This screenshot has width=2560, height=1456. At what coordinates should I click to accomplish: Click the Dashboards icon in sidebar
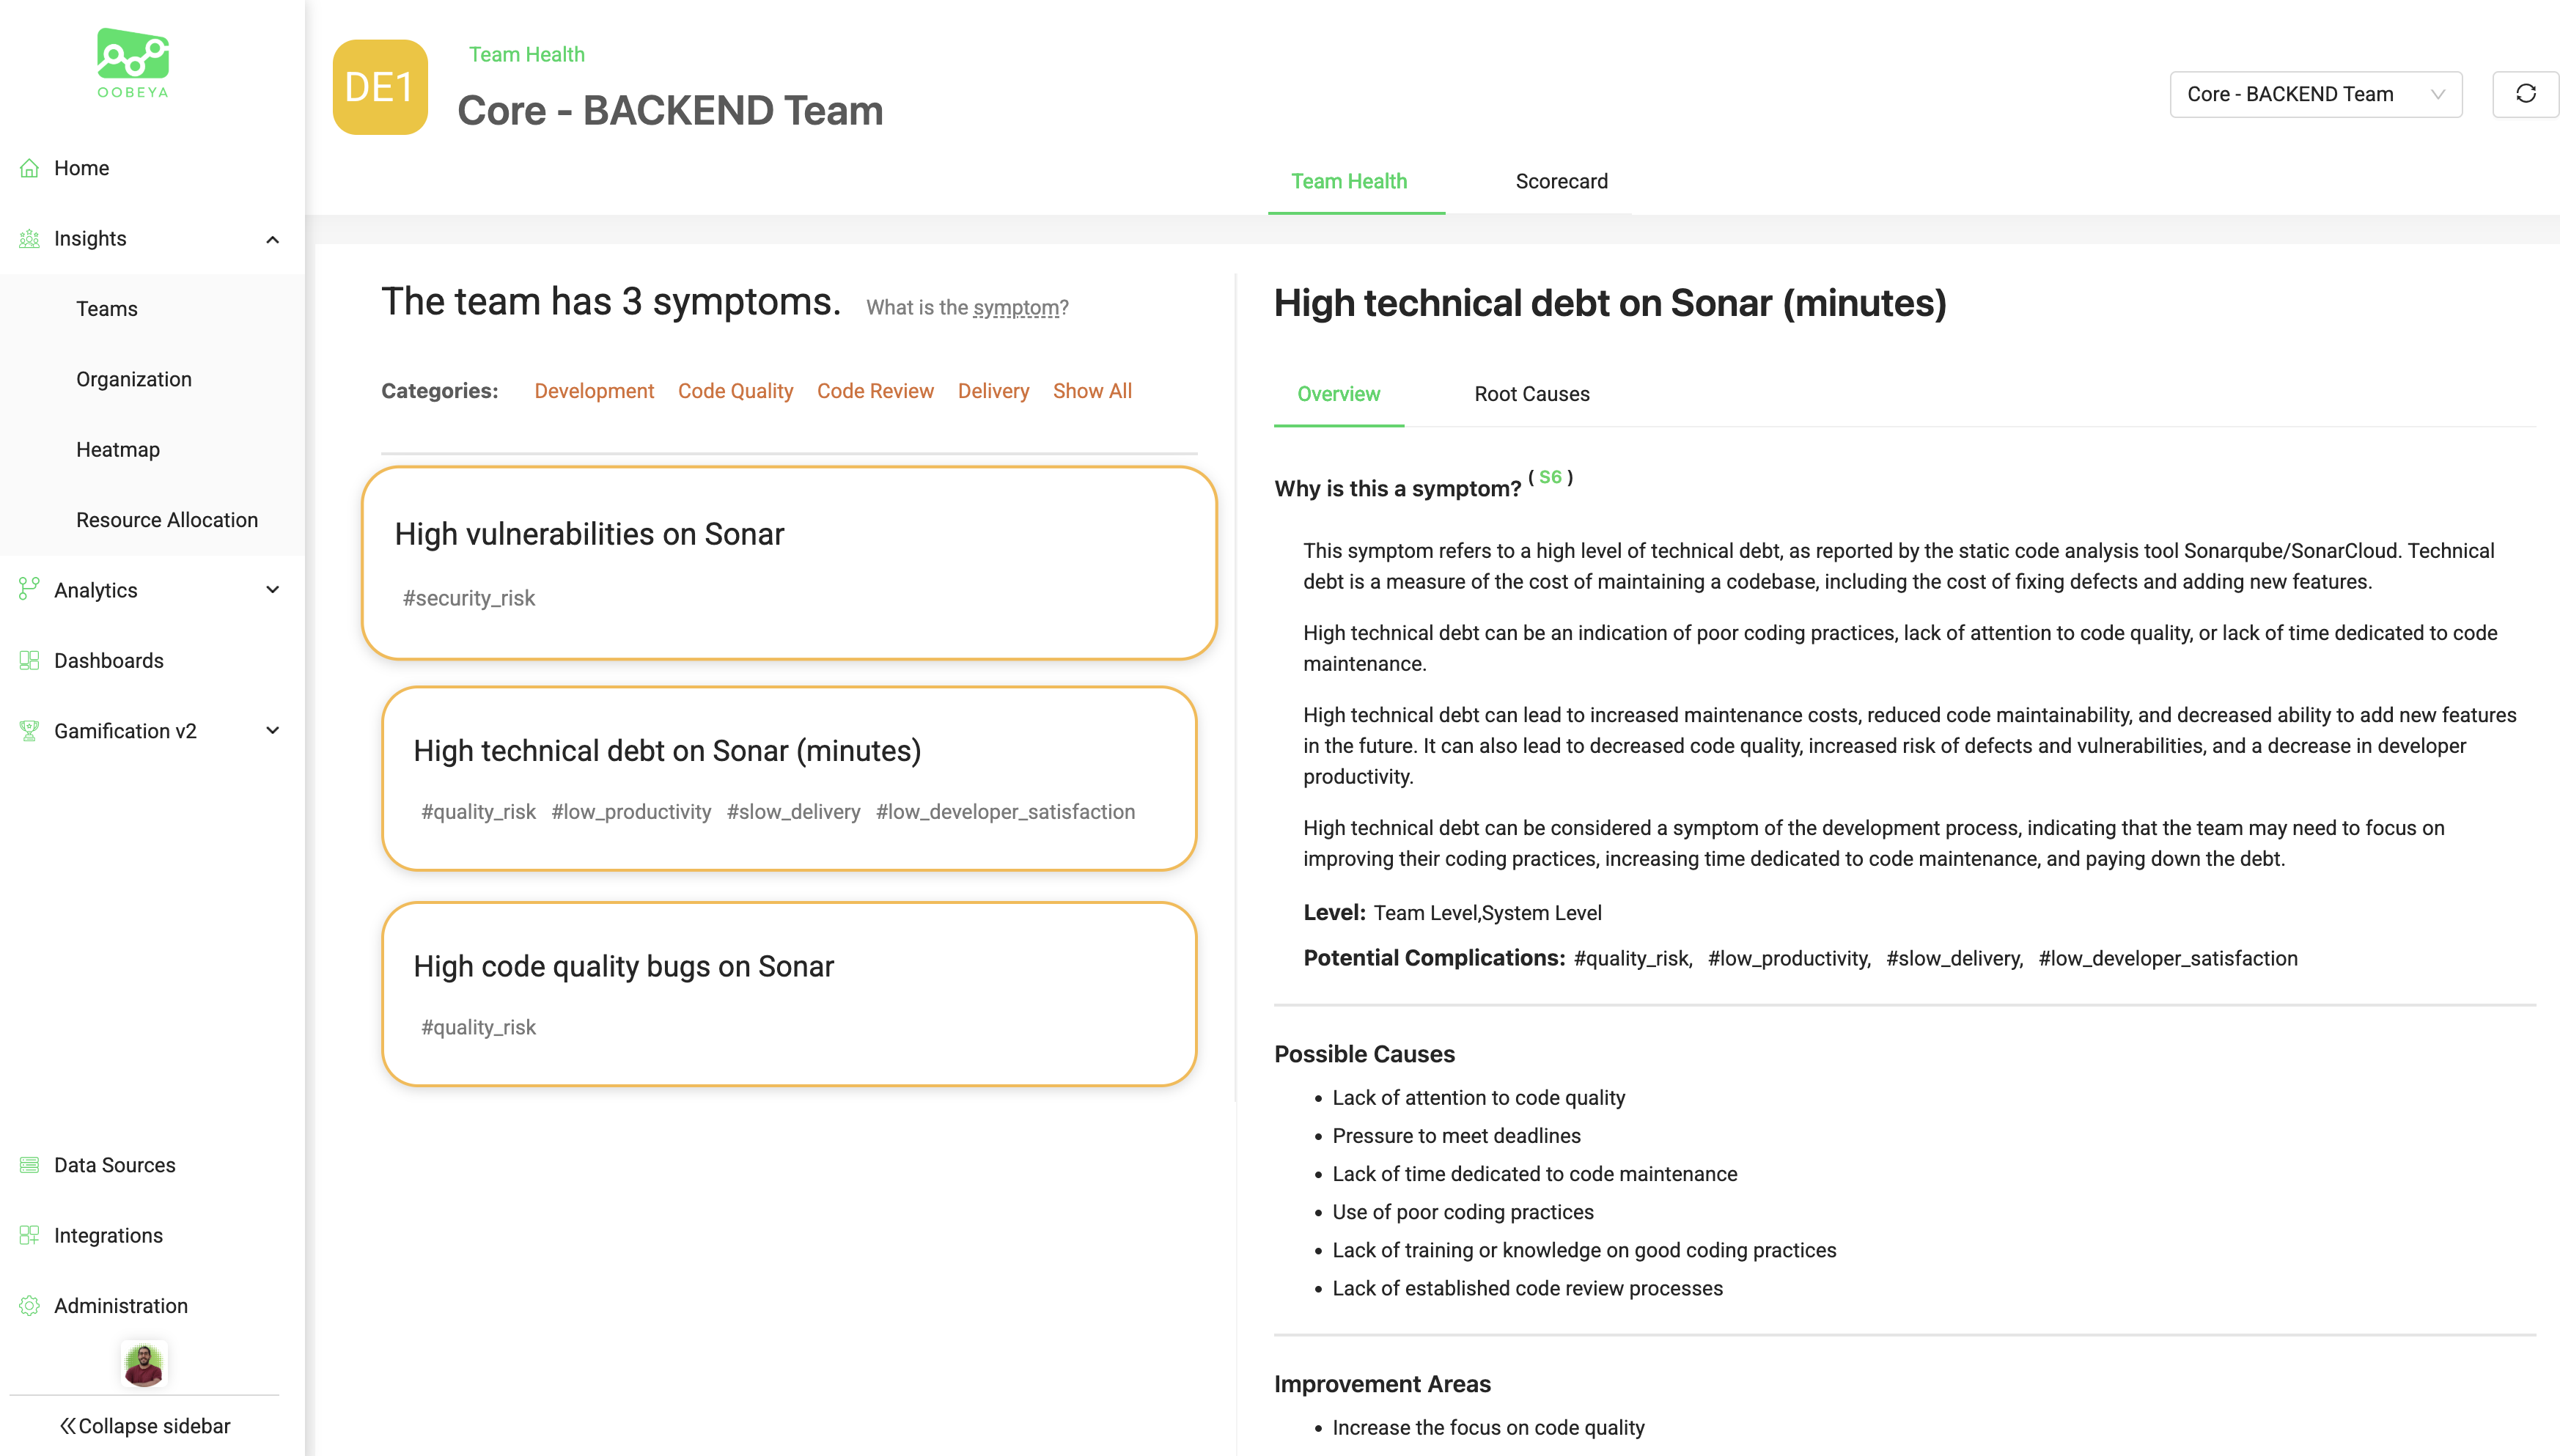pyautogui.click(x=29, y=661)
